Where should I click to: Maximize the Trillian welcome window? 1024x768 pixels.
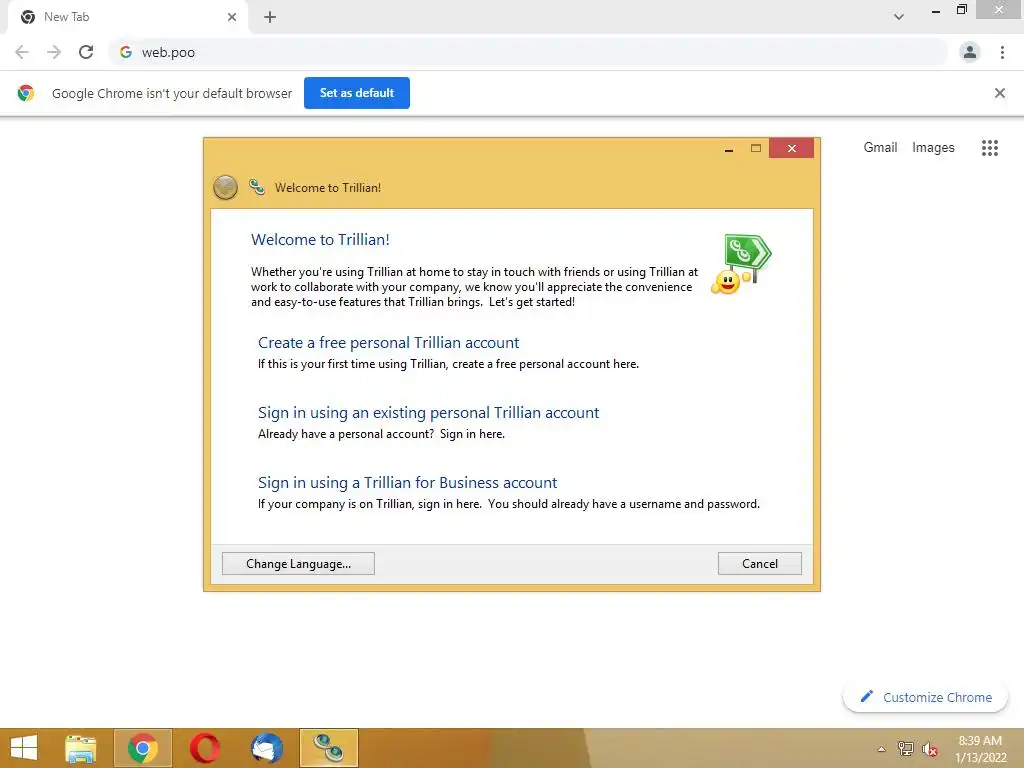(x=756, y=148)
